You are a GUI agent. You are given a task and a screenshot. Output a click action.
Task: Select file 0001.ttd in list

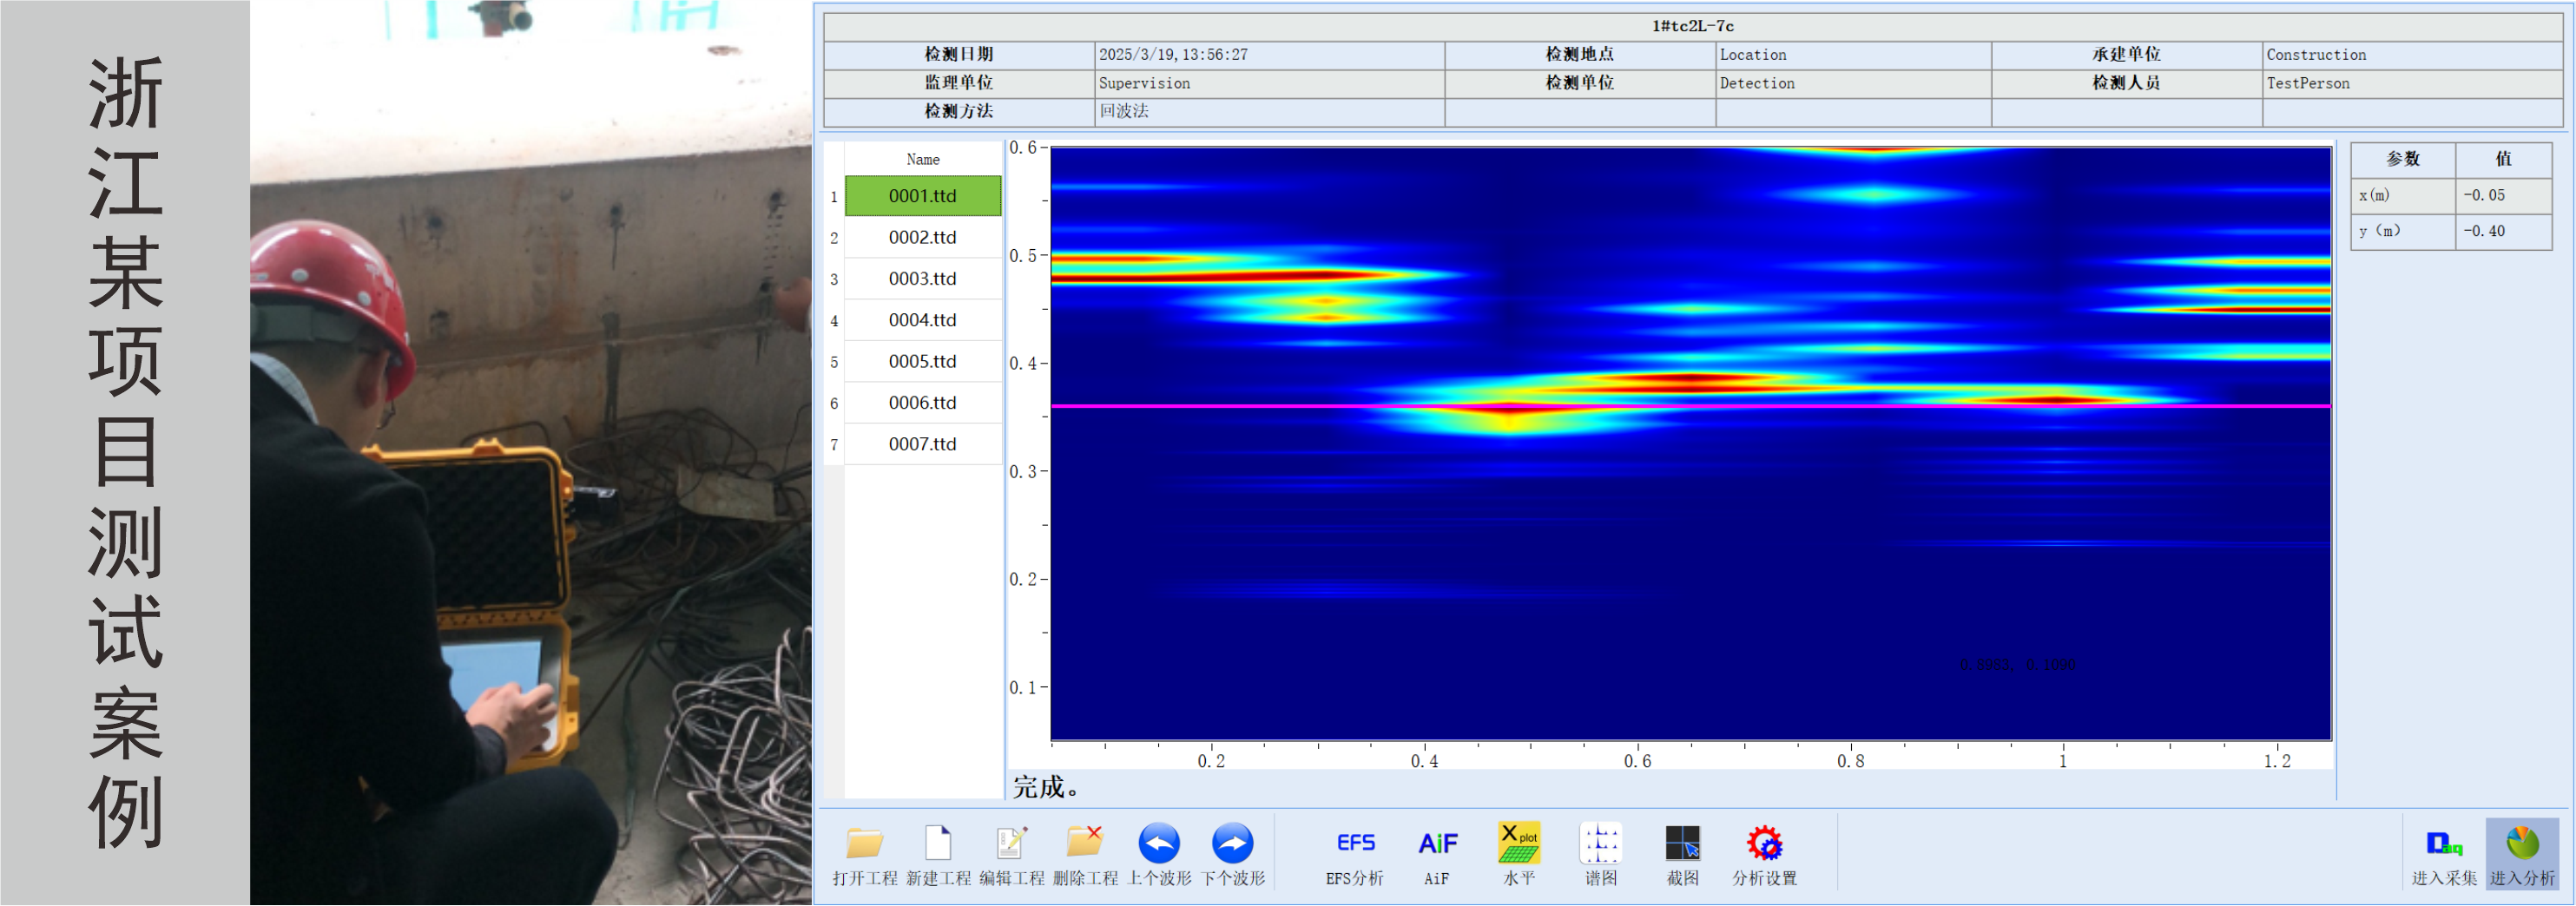(922, 196)
